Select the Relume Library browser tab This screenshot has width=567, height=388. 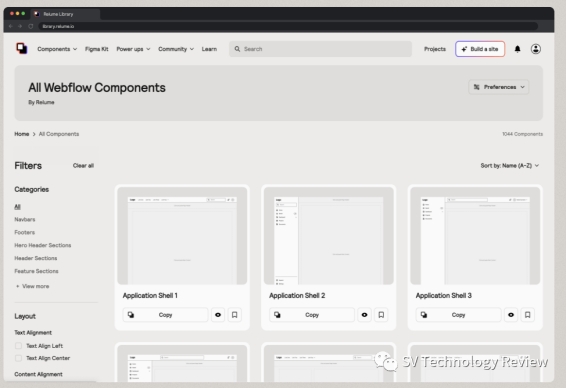(x=65, y=14)
